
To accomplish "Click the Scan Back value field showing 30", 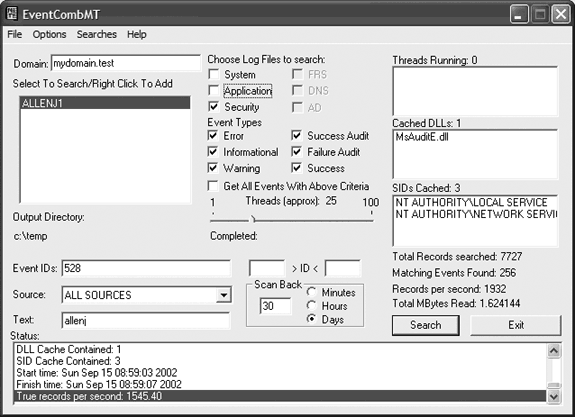I will (x=275, y=306).
